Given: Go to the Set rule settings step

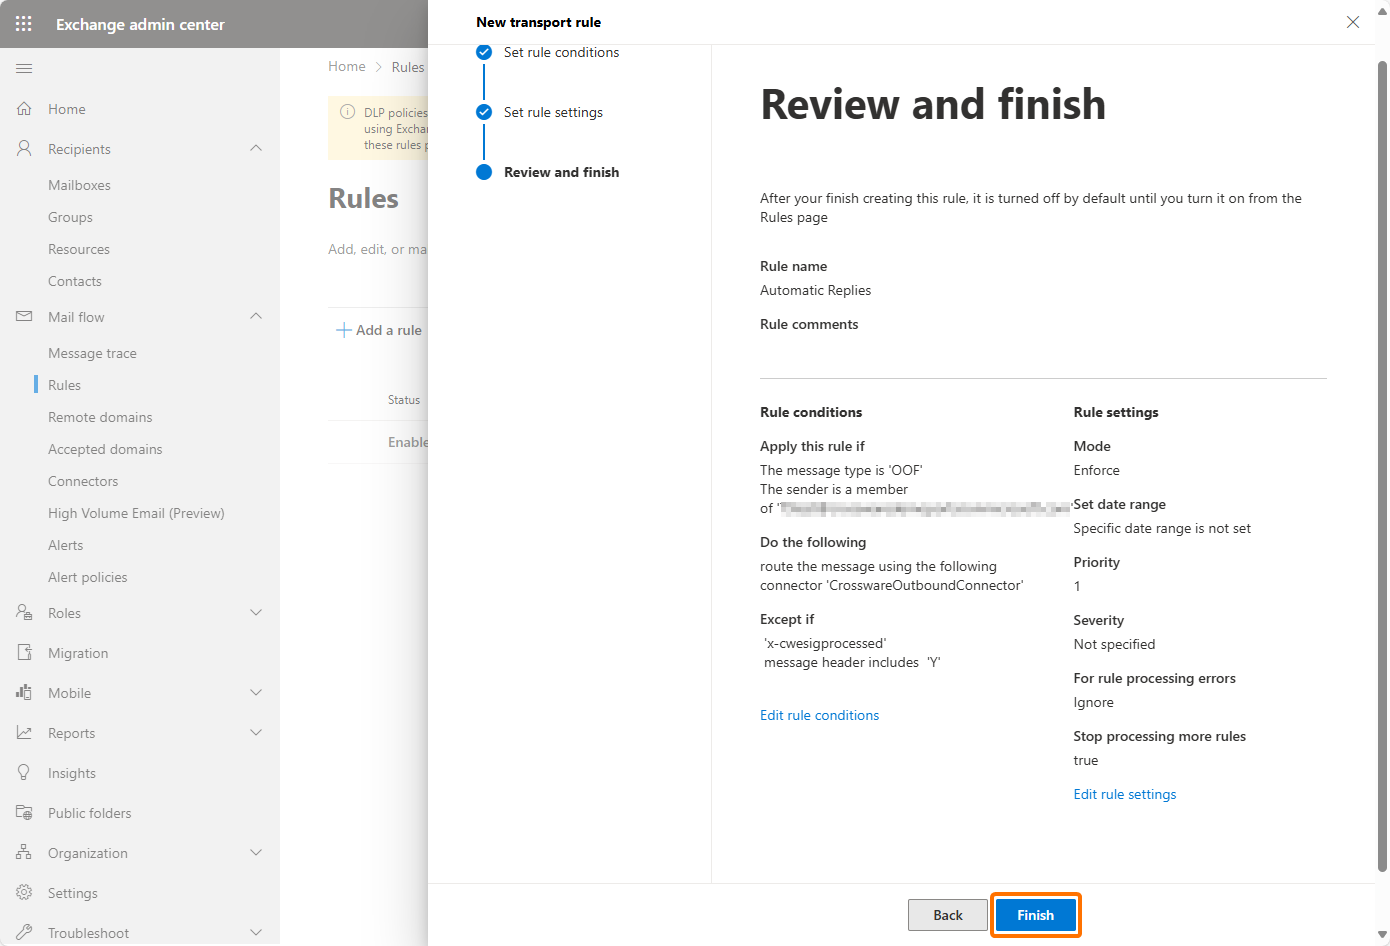Looking at the screenshot, I should point(553,112).
